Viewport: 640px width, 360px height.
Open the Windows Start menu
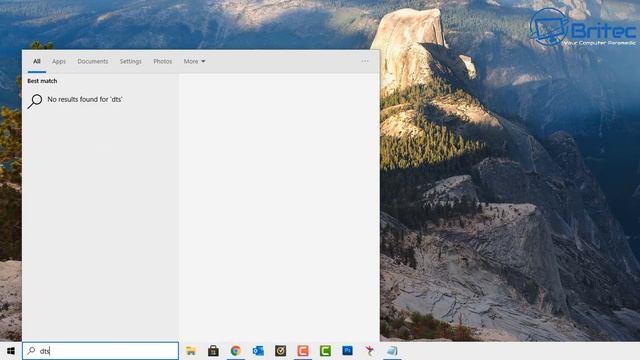11,351
